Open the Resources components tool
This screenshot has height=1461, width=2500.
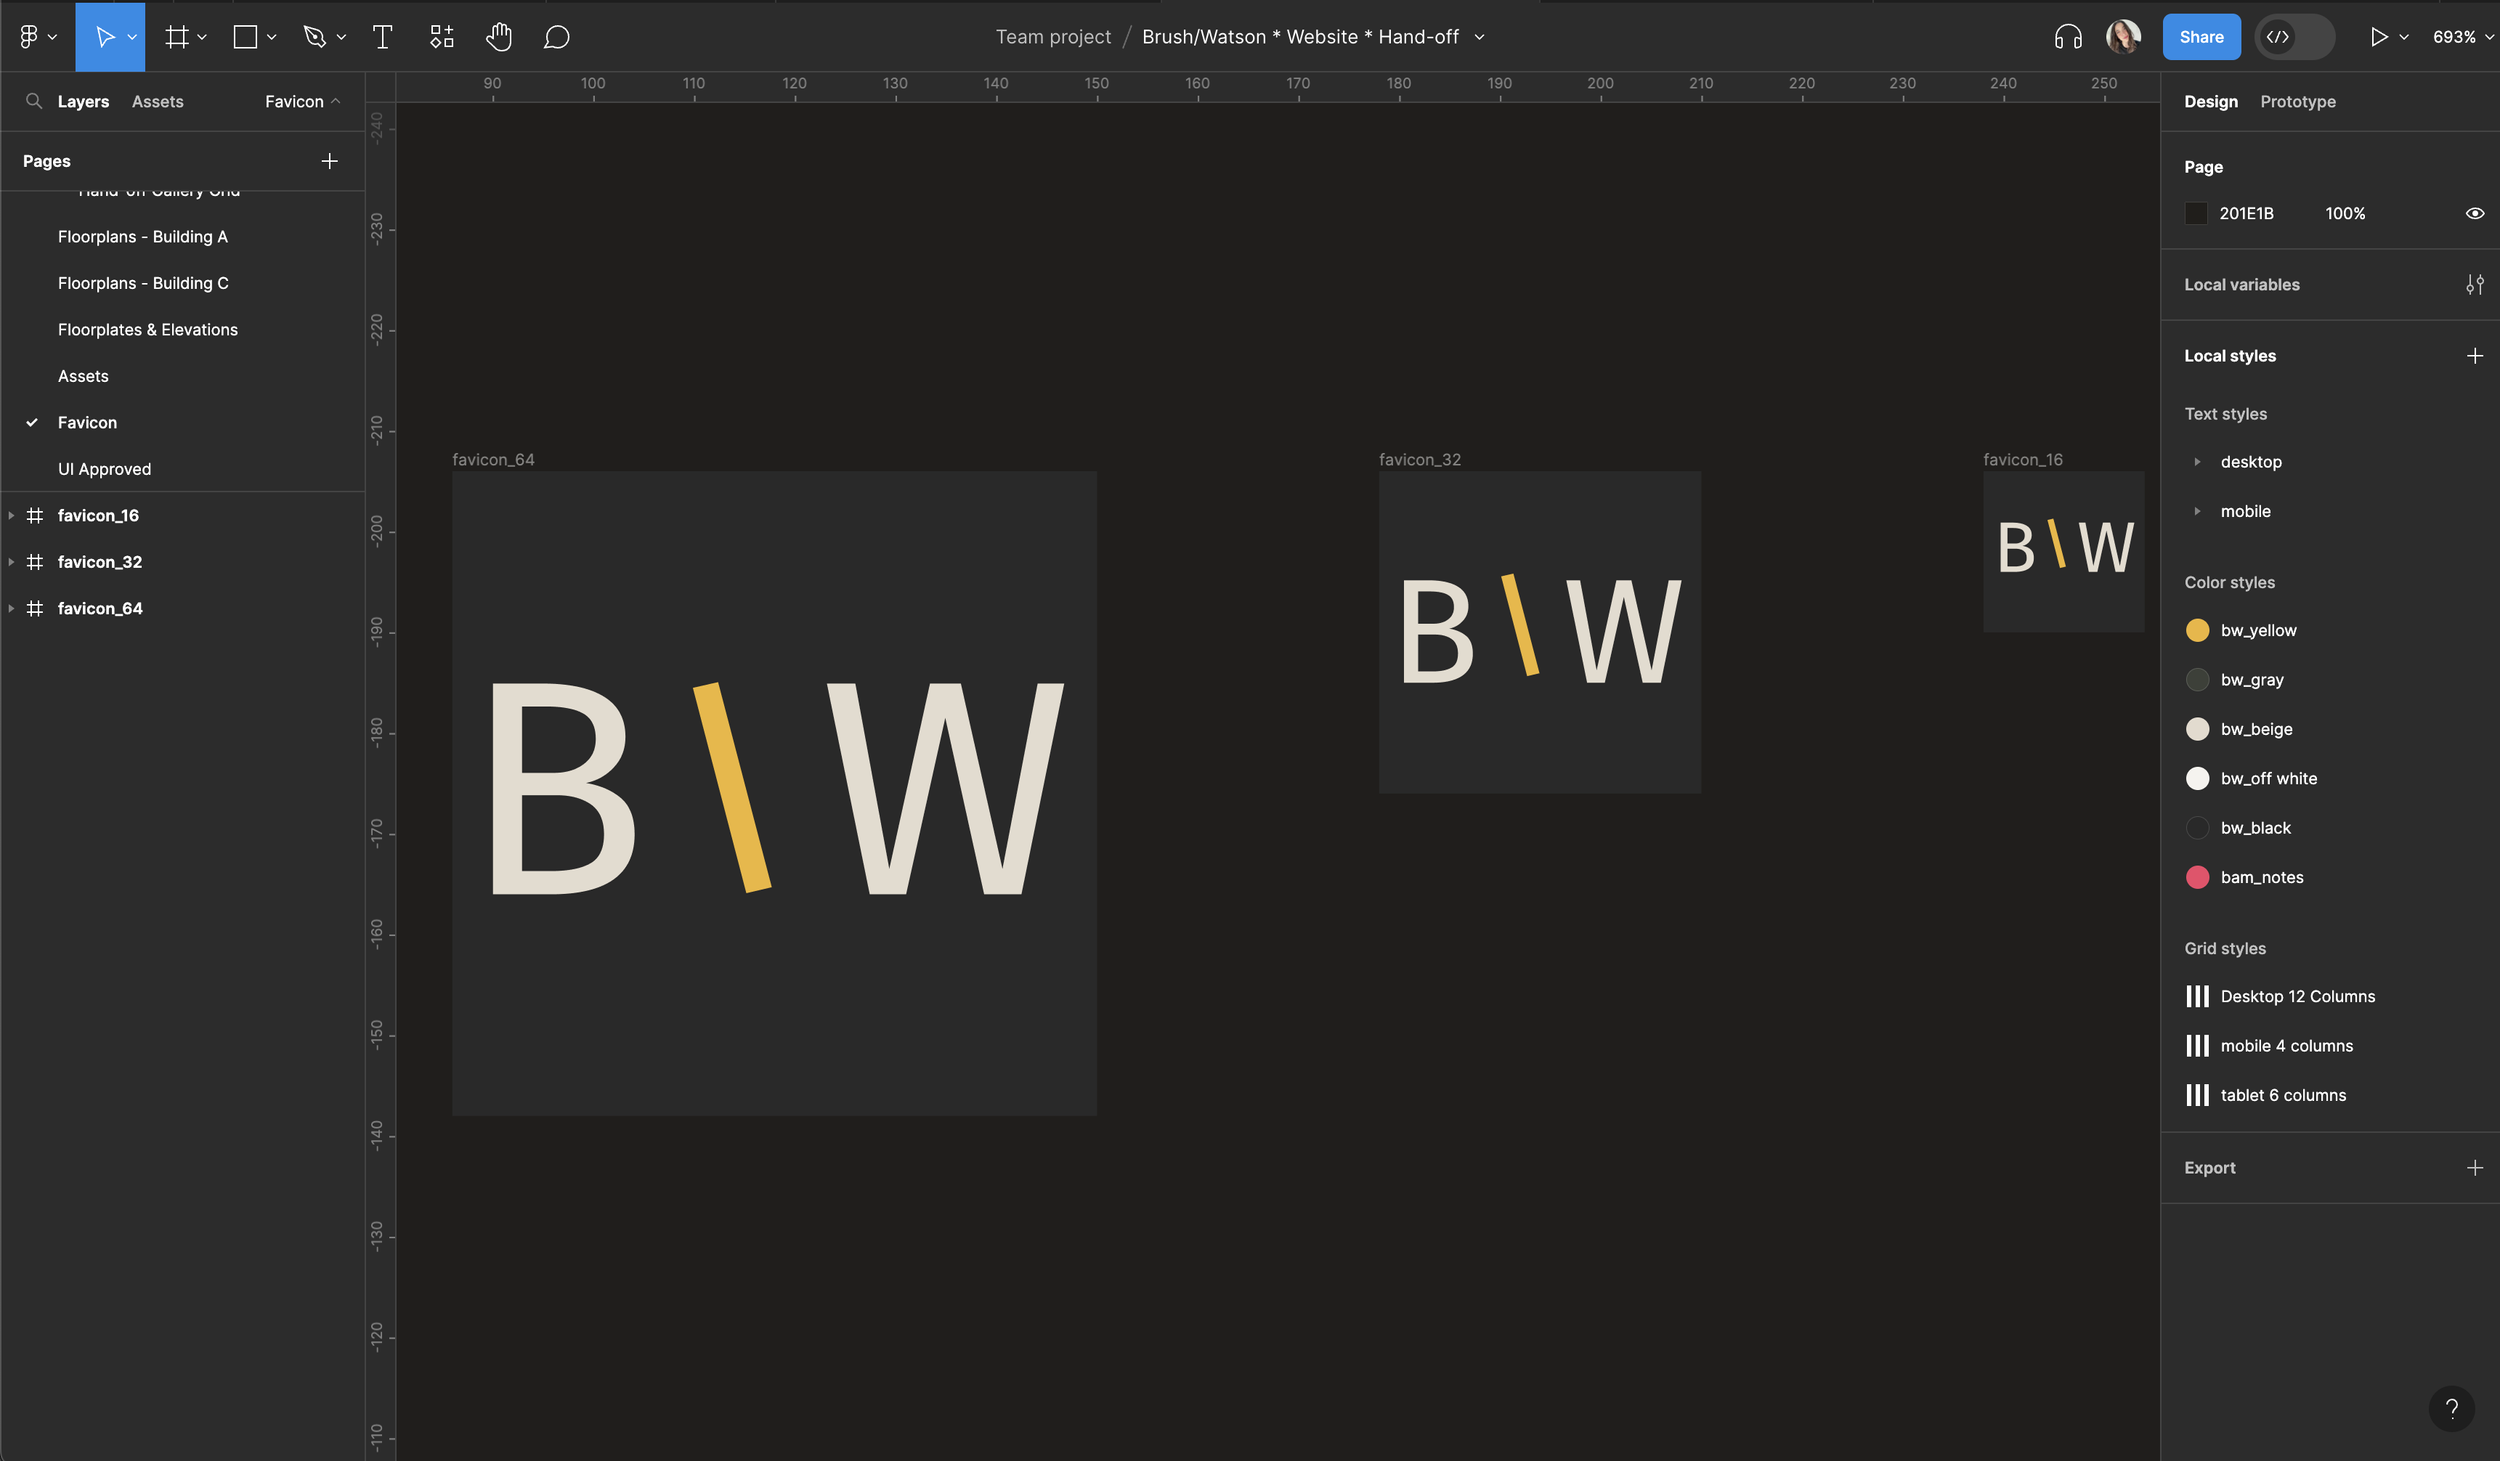point(441,37)
